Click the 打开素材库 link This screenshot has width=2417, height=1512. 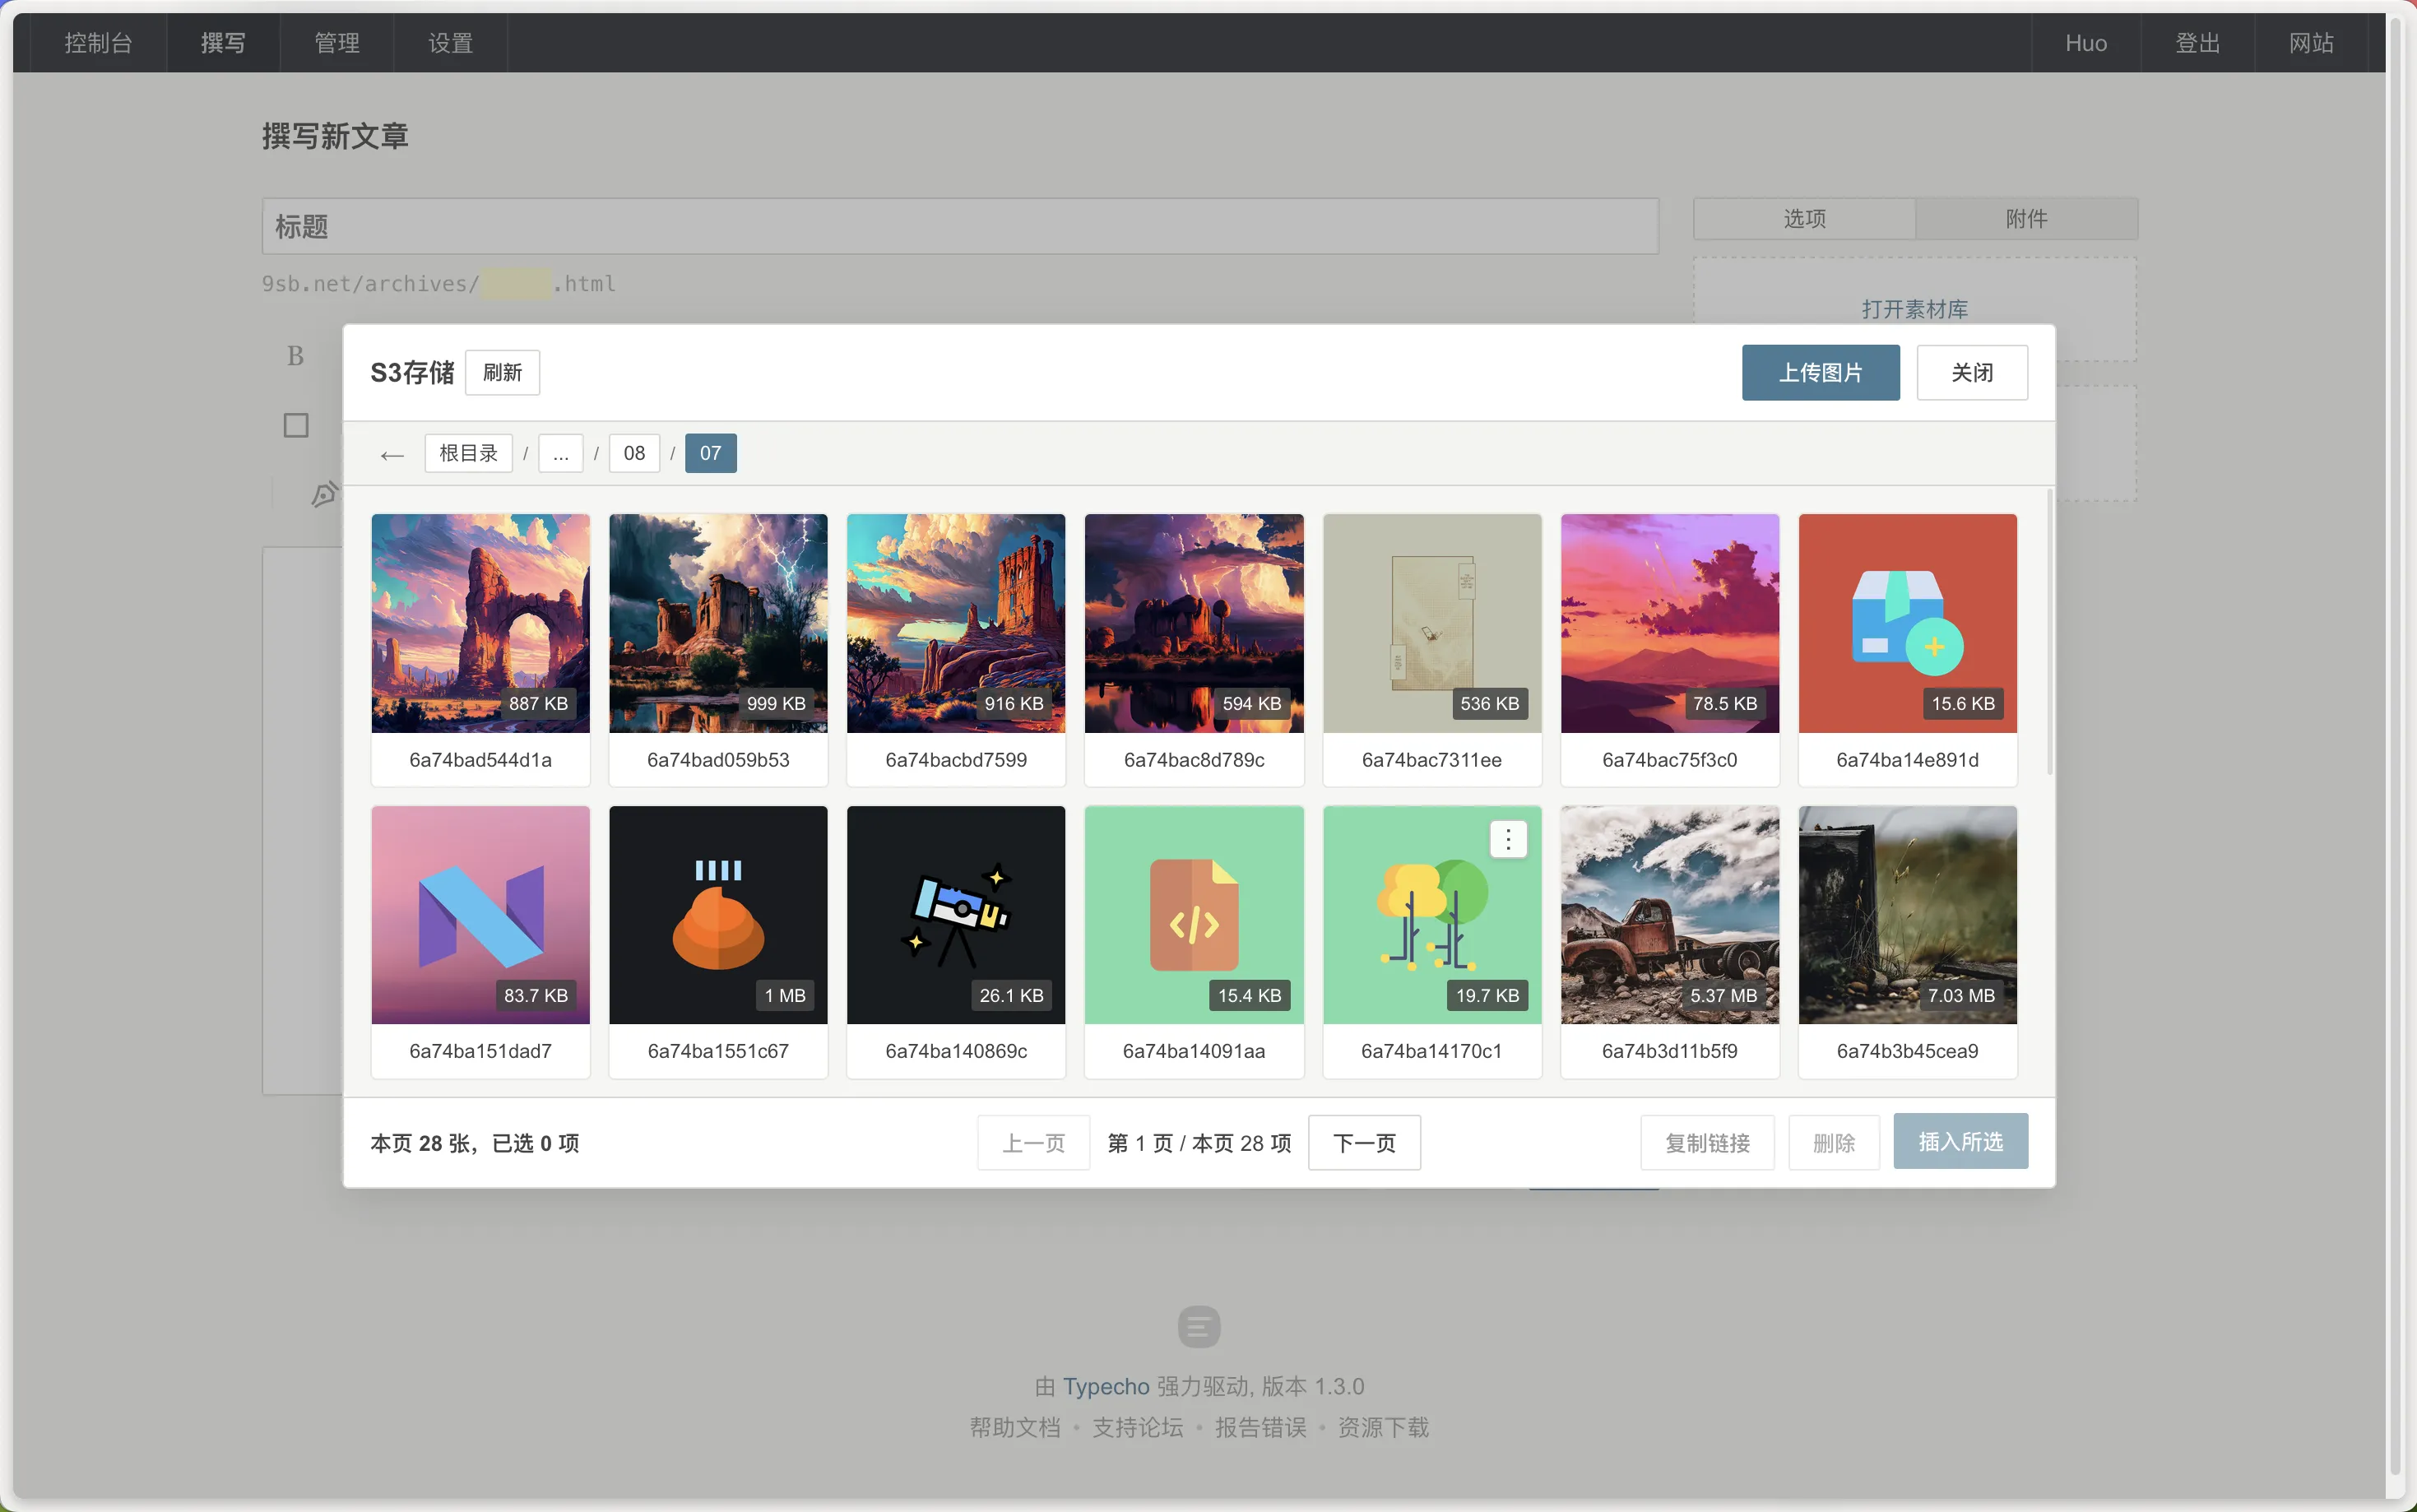pos(1914,309)
